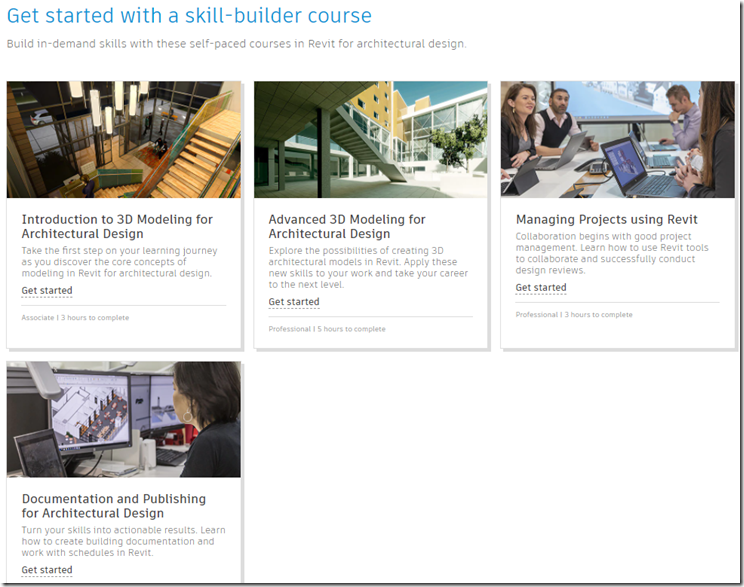This screenshot has height=587, width=744.
Task: Click Get started under Advanced 3D Modeling
Action: 294,302
